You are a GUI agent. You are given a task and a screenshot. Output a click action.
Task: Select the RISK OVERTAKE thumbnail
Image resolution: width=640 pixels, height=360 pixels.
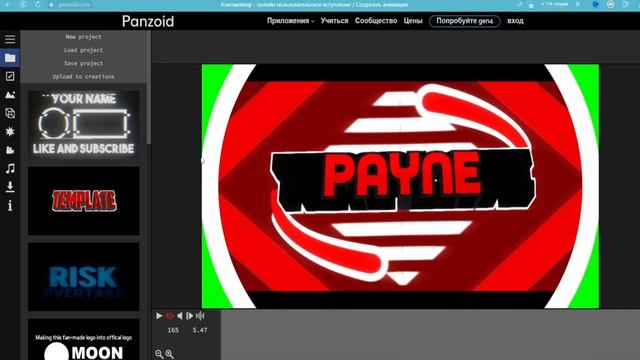pos(84,277)
